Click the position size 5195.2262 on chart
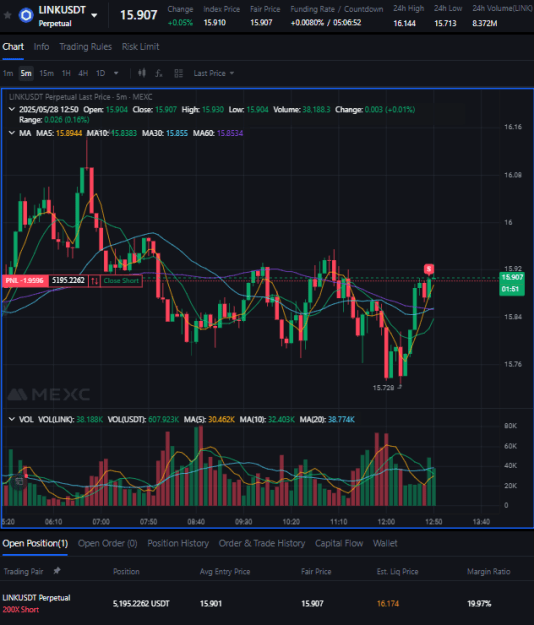This screenshot has height=625, width=534. click(x=68, y=281)
